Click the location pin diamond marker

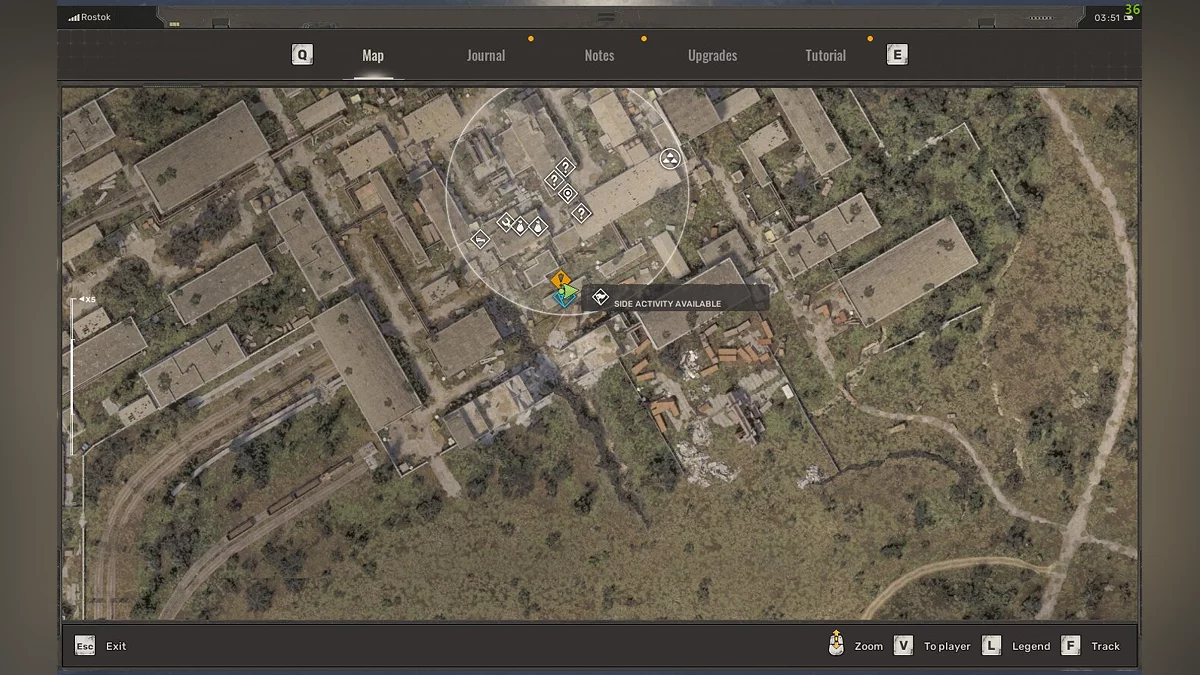567,194
